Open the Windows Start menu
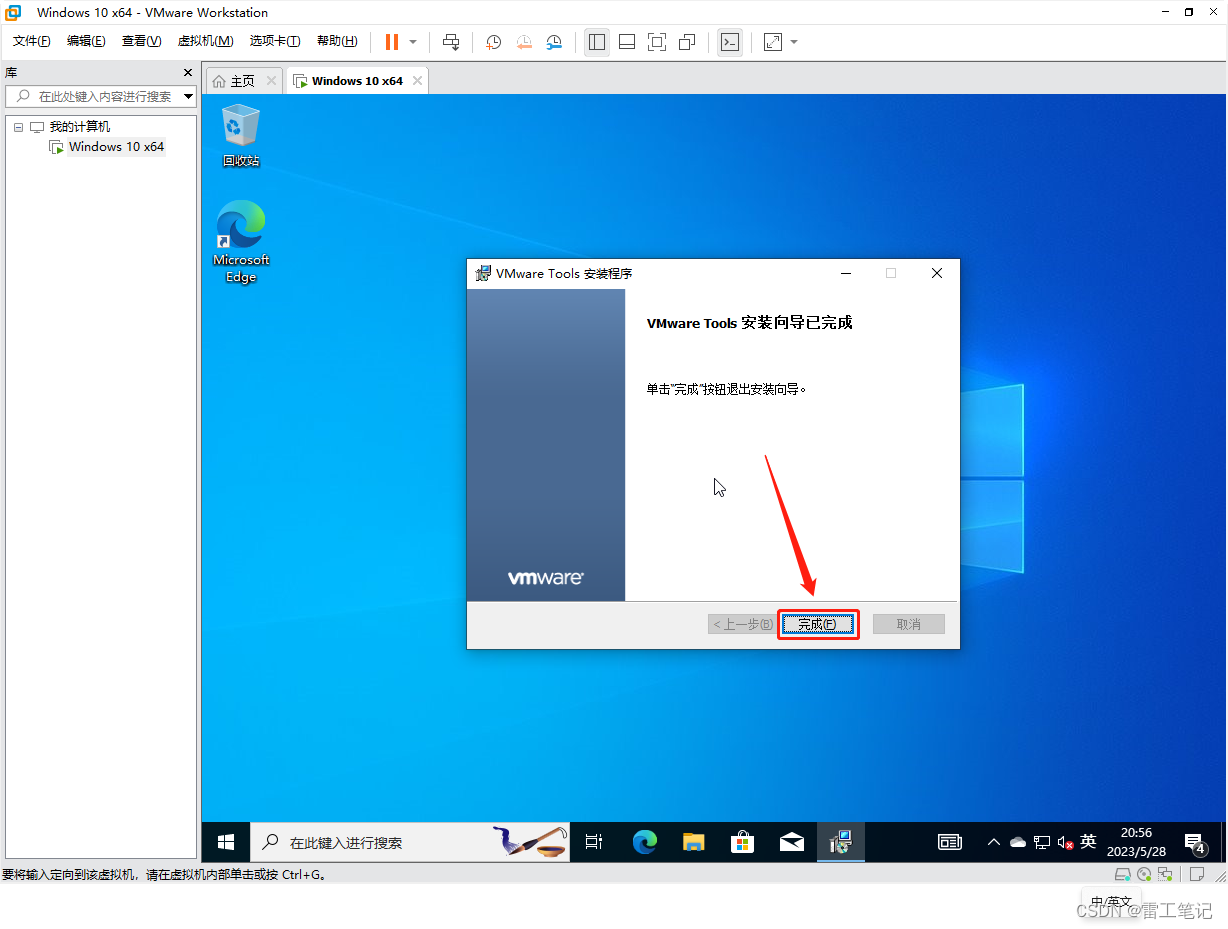Screen dimensions: 1228x929 pos(226,842)
